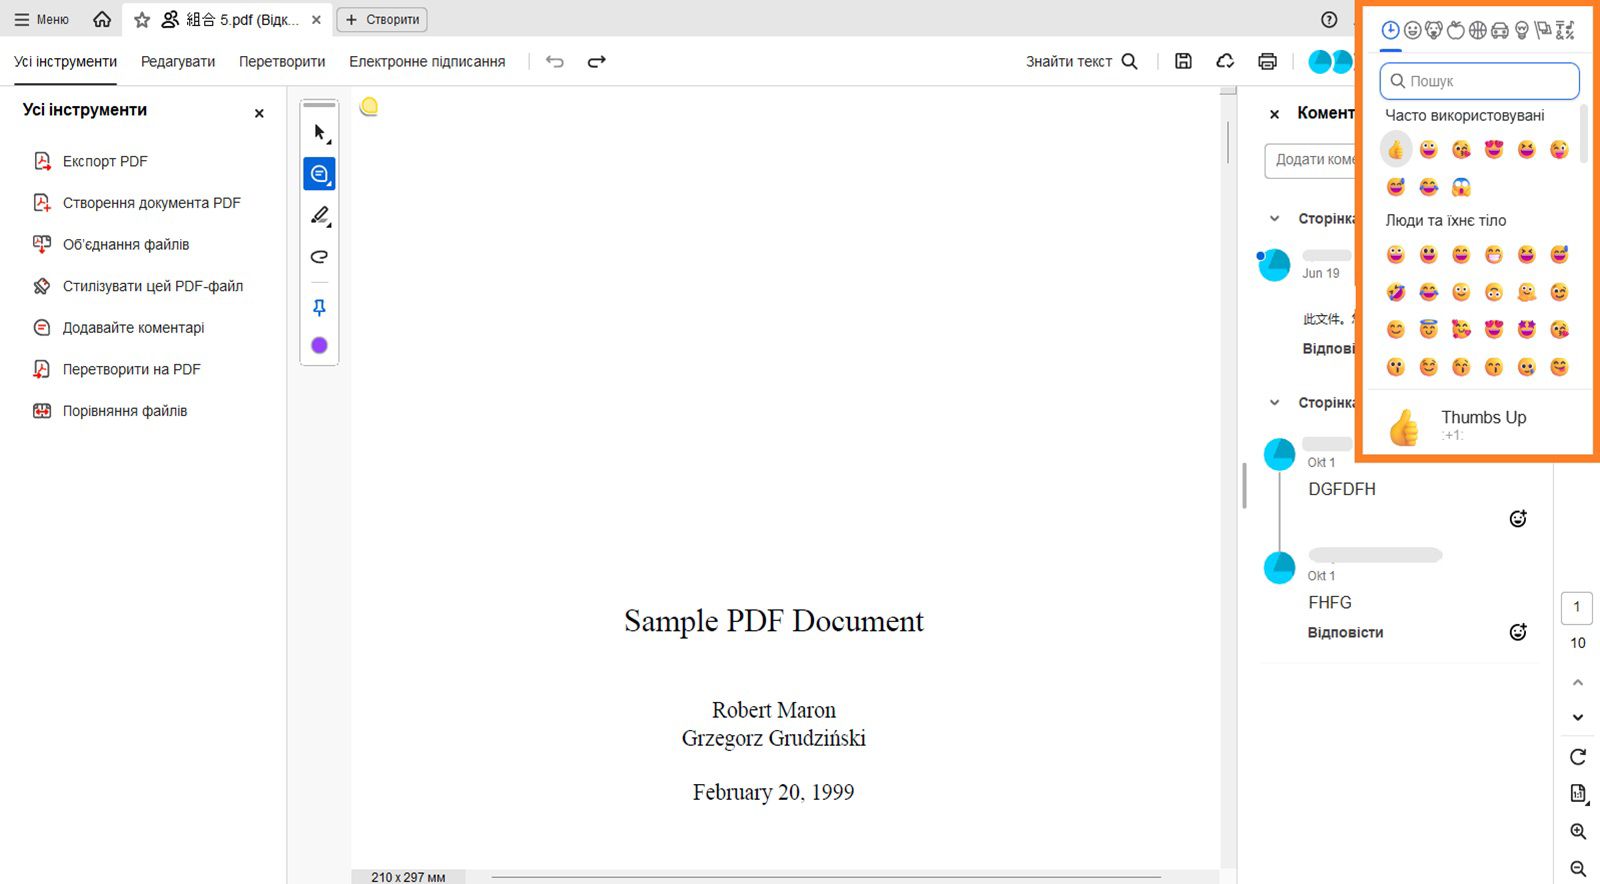Rotate the page view
This screenshot has height=884, width=1600.
coord(1578,756)
